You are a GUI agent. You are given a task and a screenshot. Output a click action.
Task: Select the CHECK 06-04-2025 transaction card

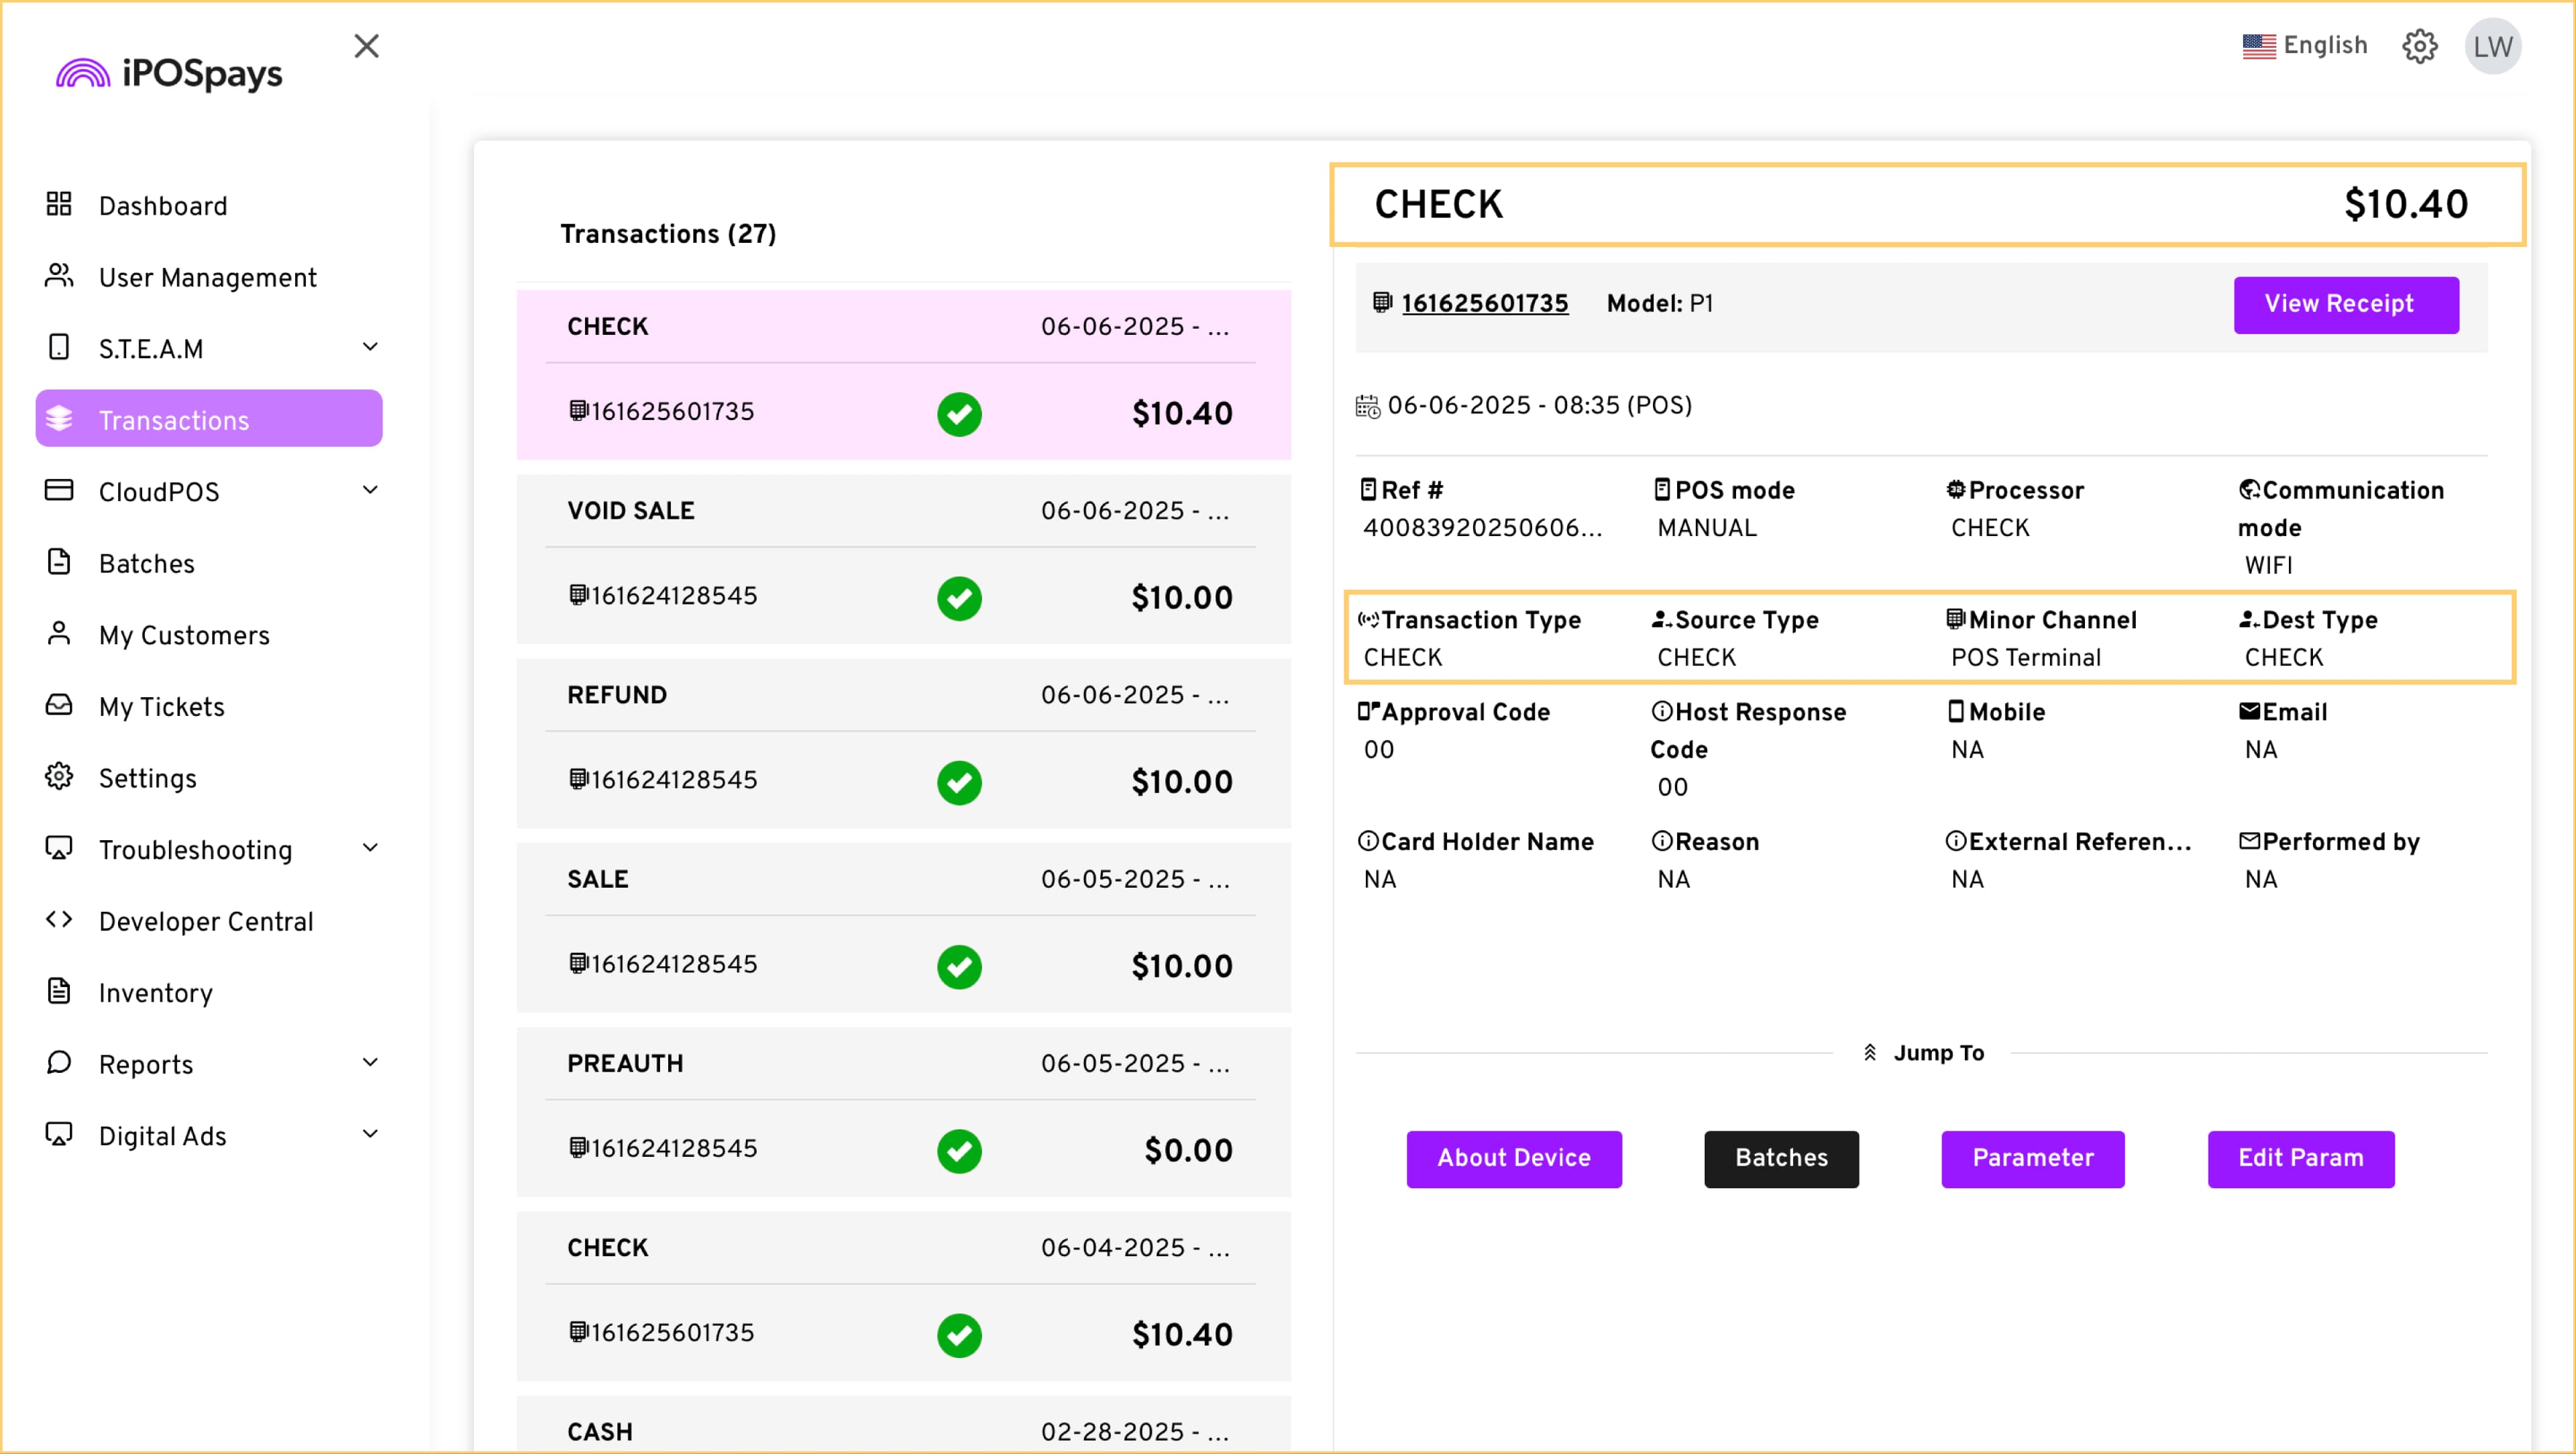click(903, 1296)
